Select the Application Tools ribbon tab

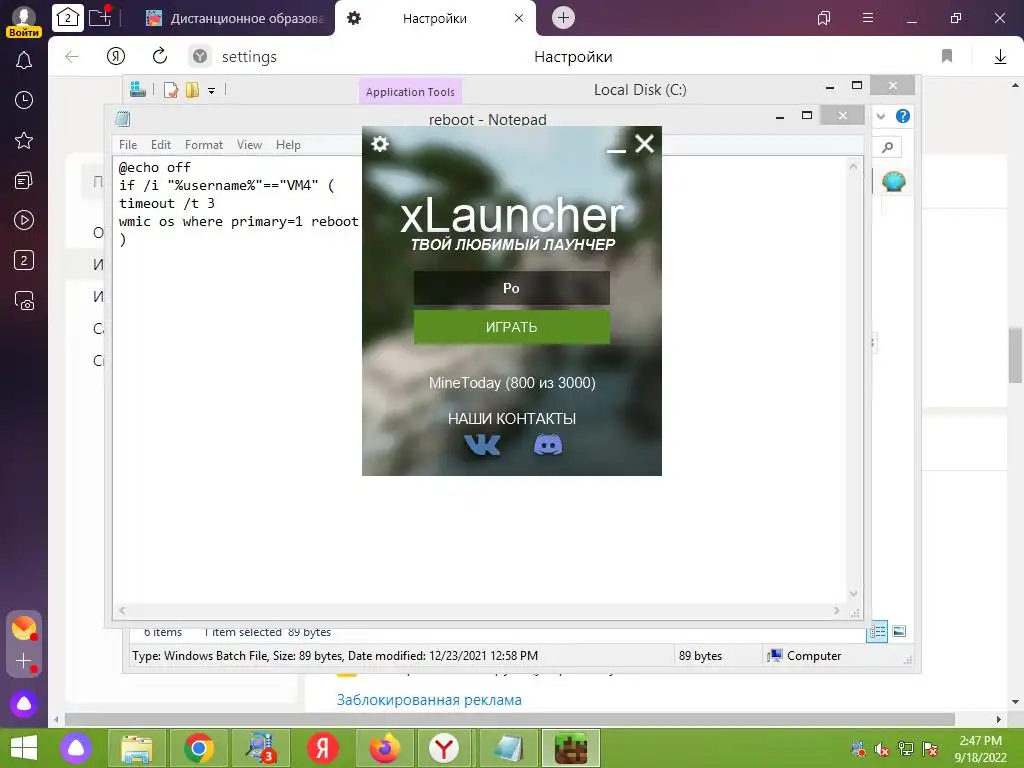(x=410, y=92)
